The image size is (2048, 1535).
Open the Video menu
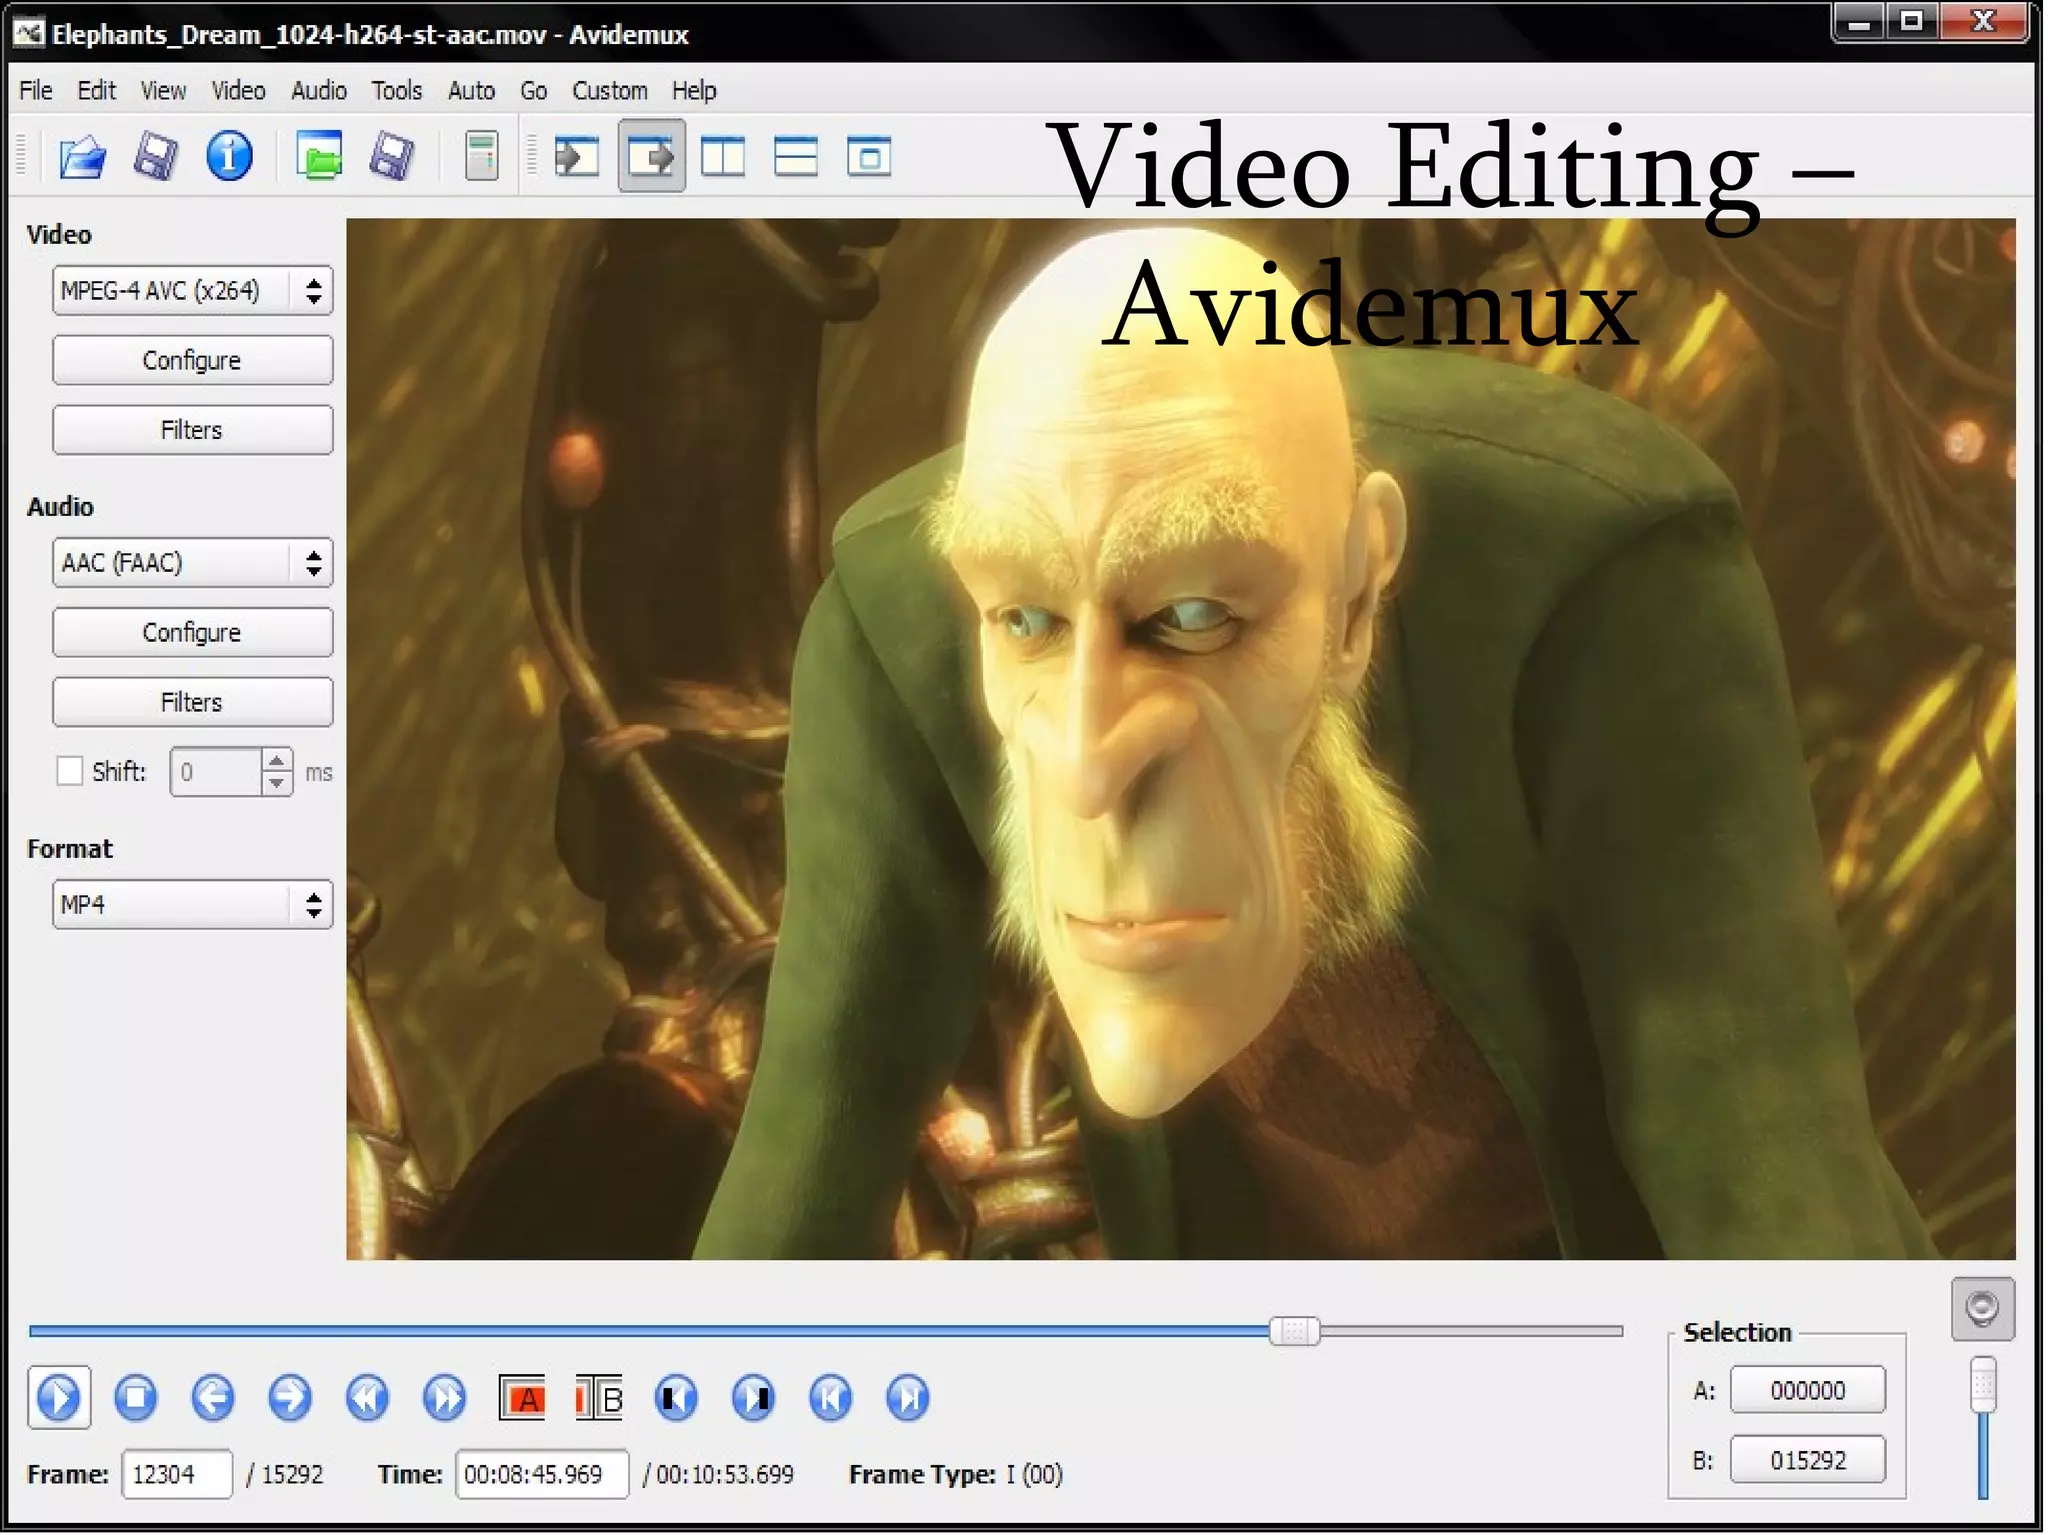click(238, 90)
